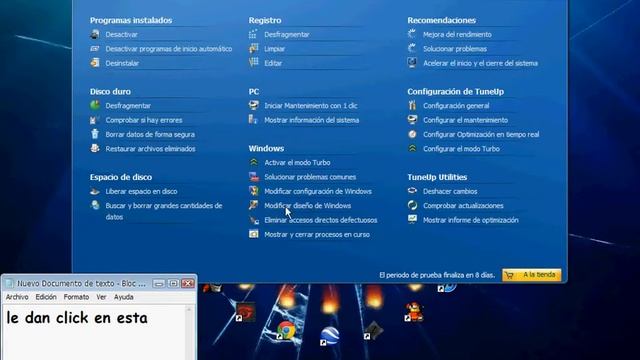Click Desinstalar programs link text

coord(122,63)
